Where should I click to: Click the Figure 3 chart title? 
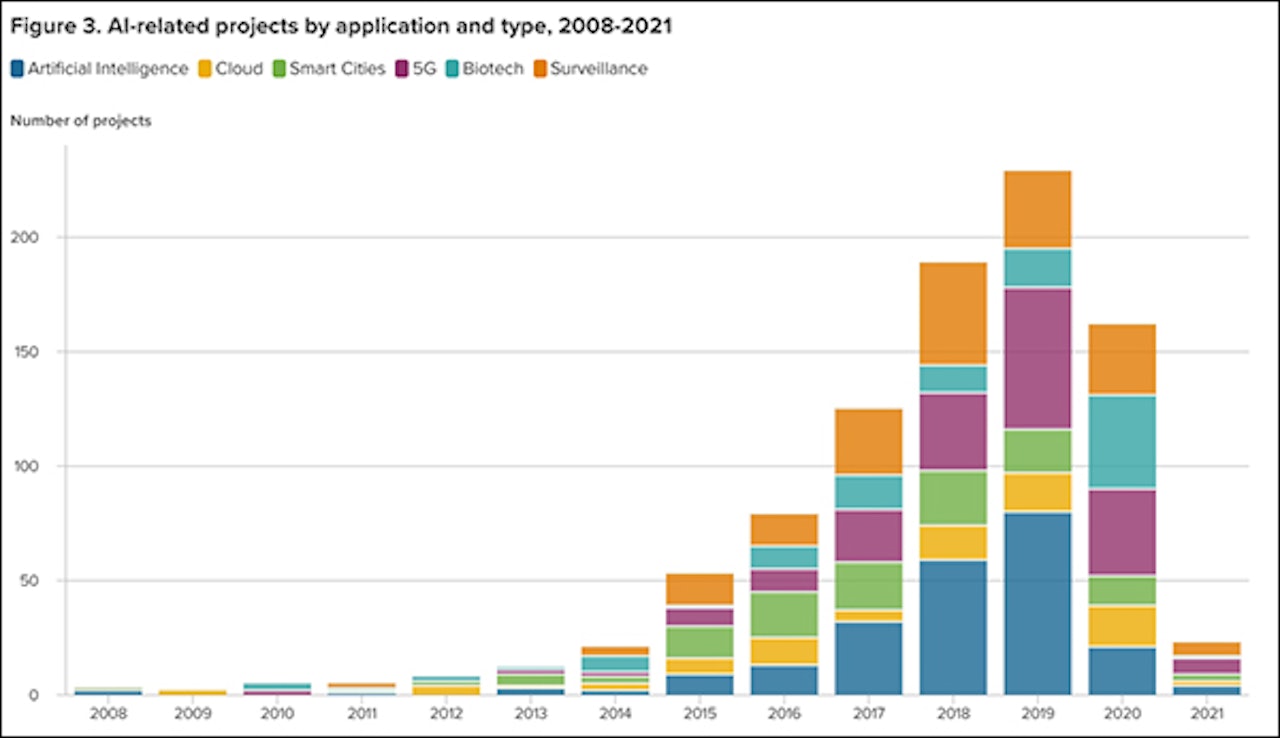[x=341, y=27]
